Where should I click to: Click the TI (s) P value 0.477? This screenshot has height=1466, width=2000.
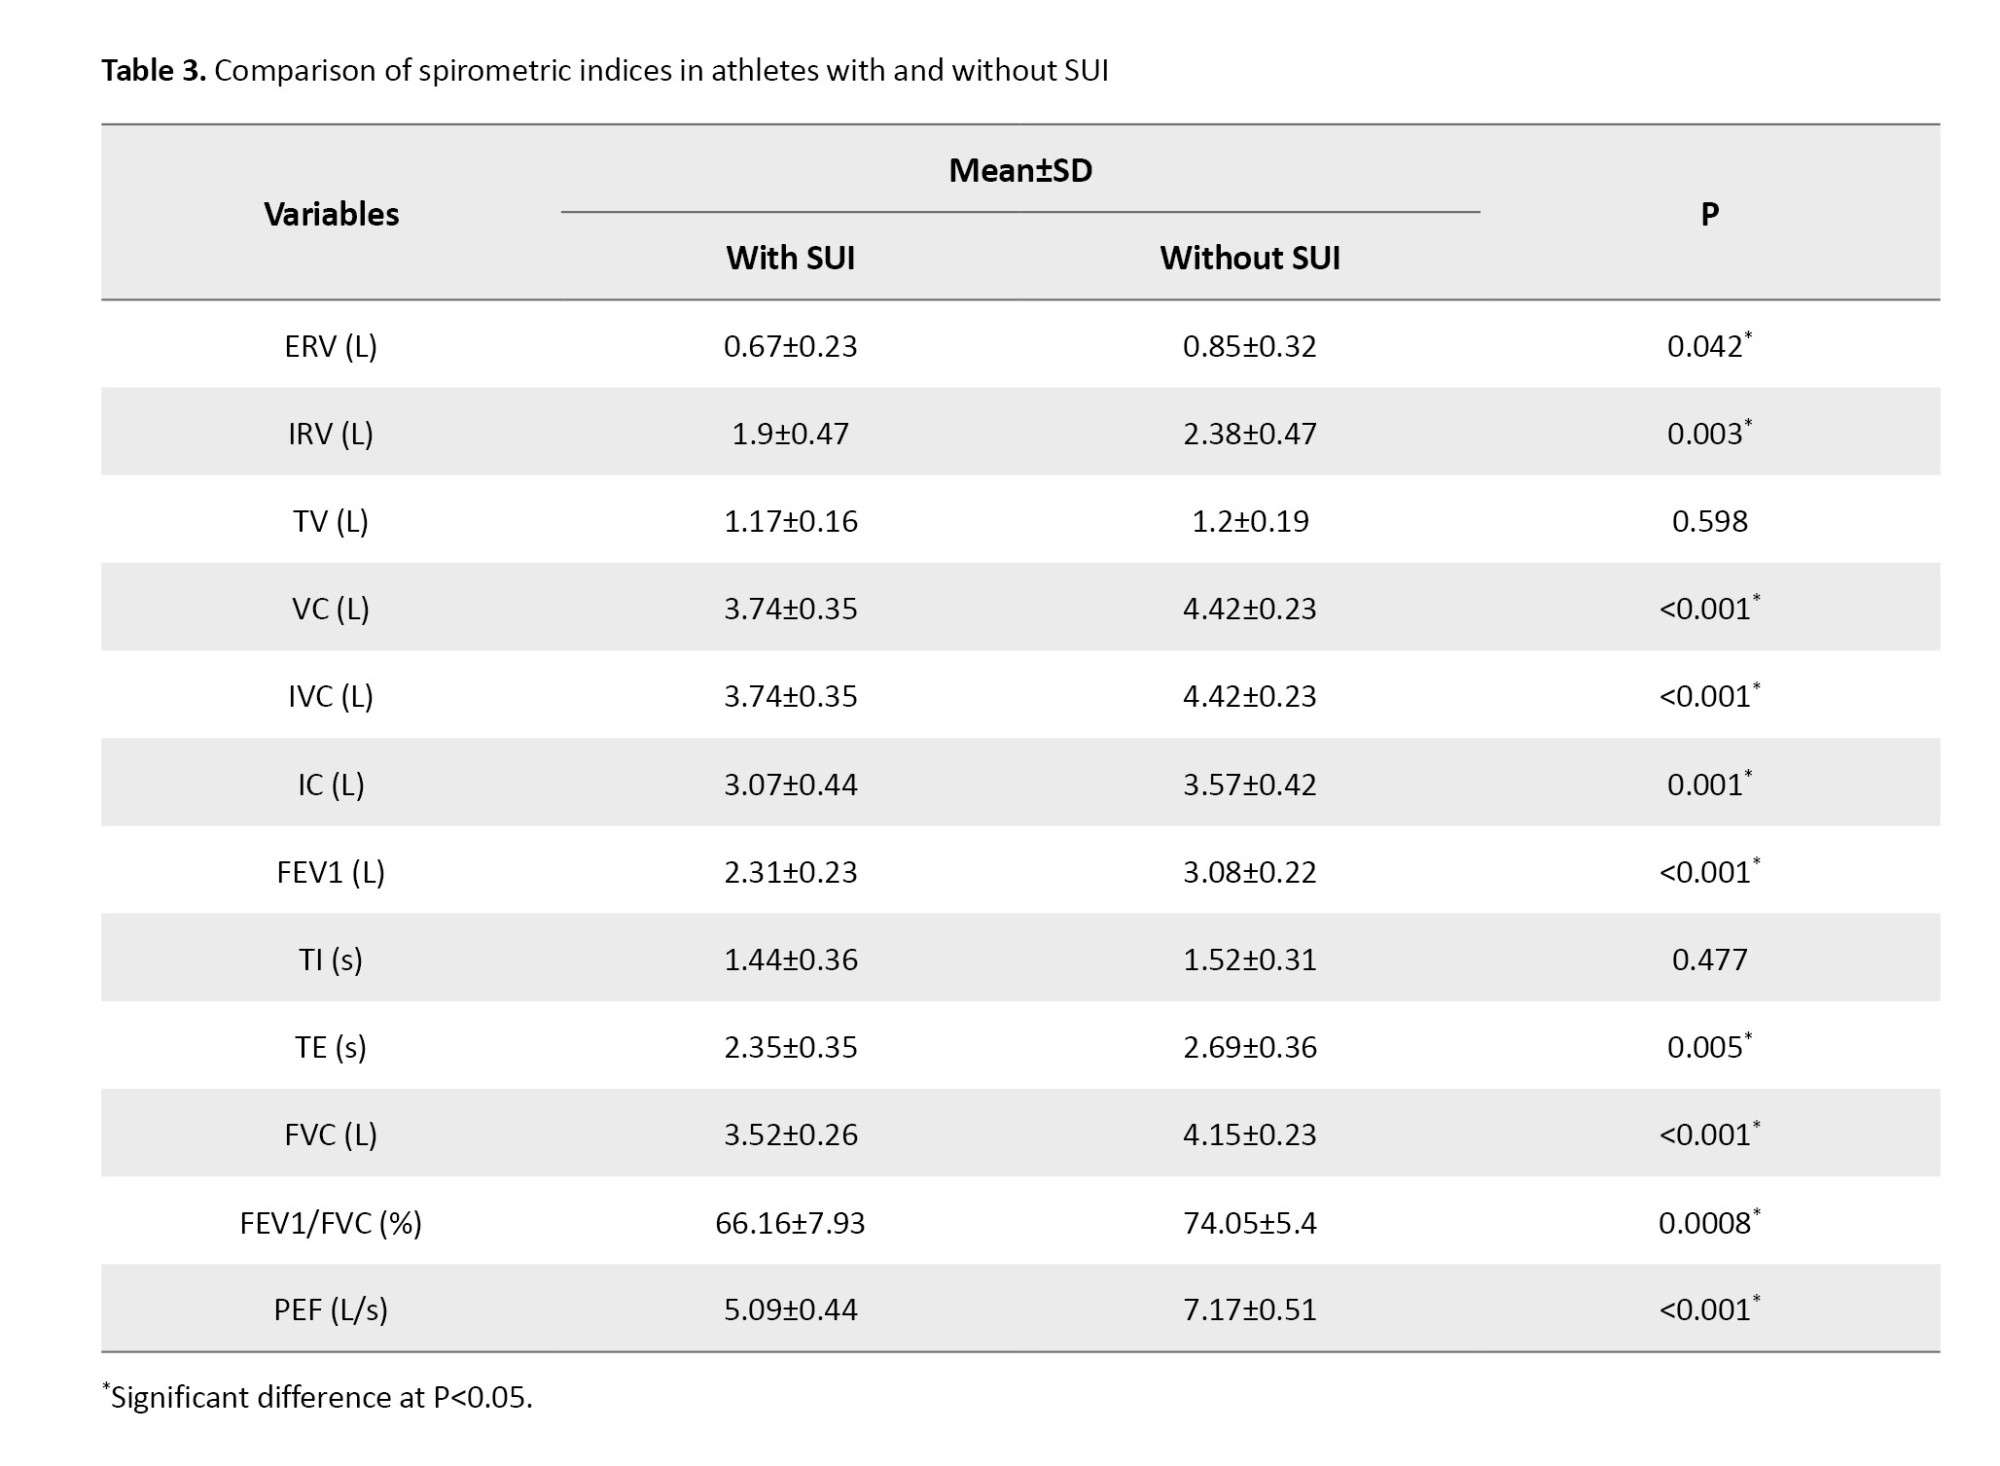(1709, 959)
